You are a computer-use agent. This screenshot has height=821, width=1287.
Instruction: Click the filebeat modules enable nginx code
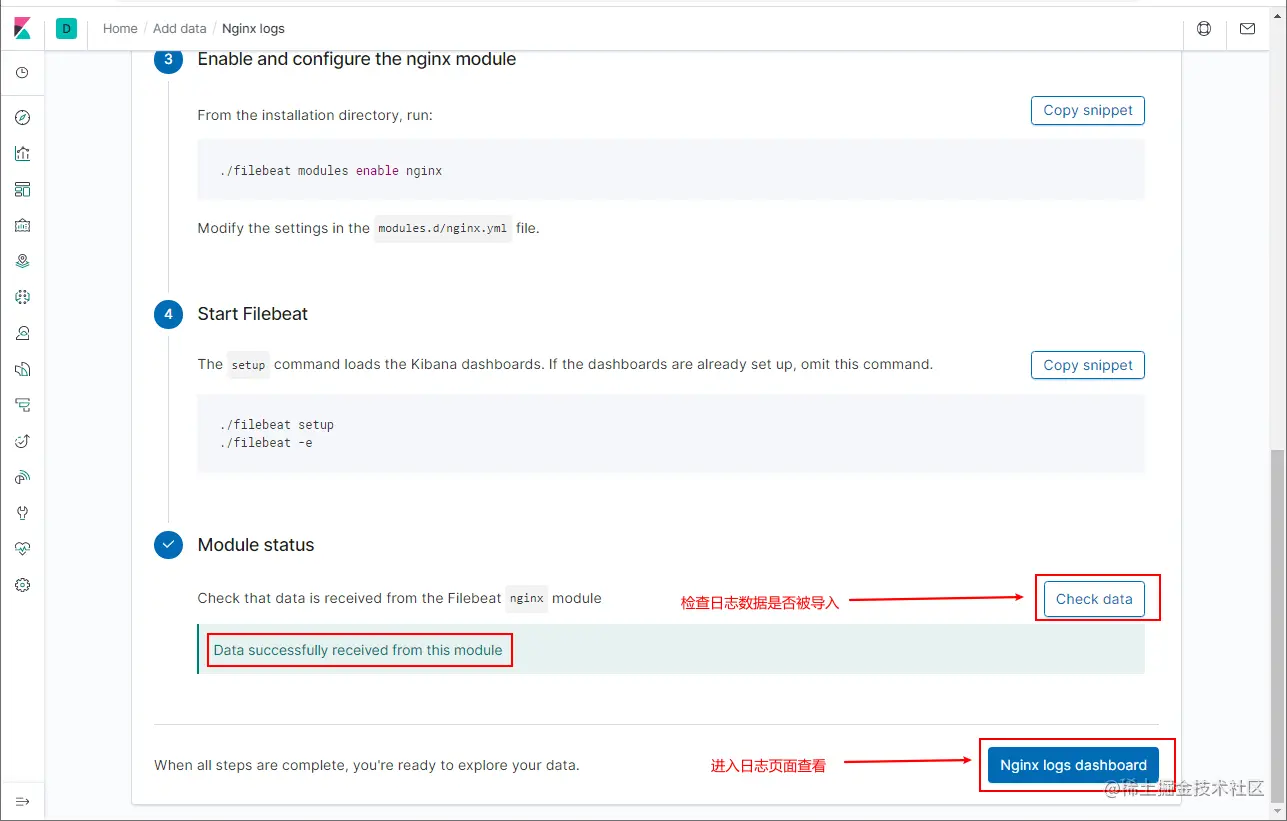coord(331,170)
